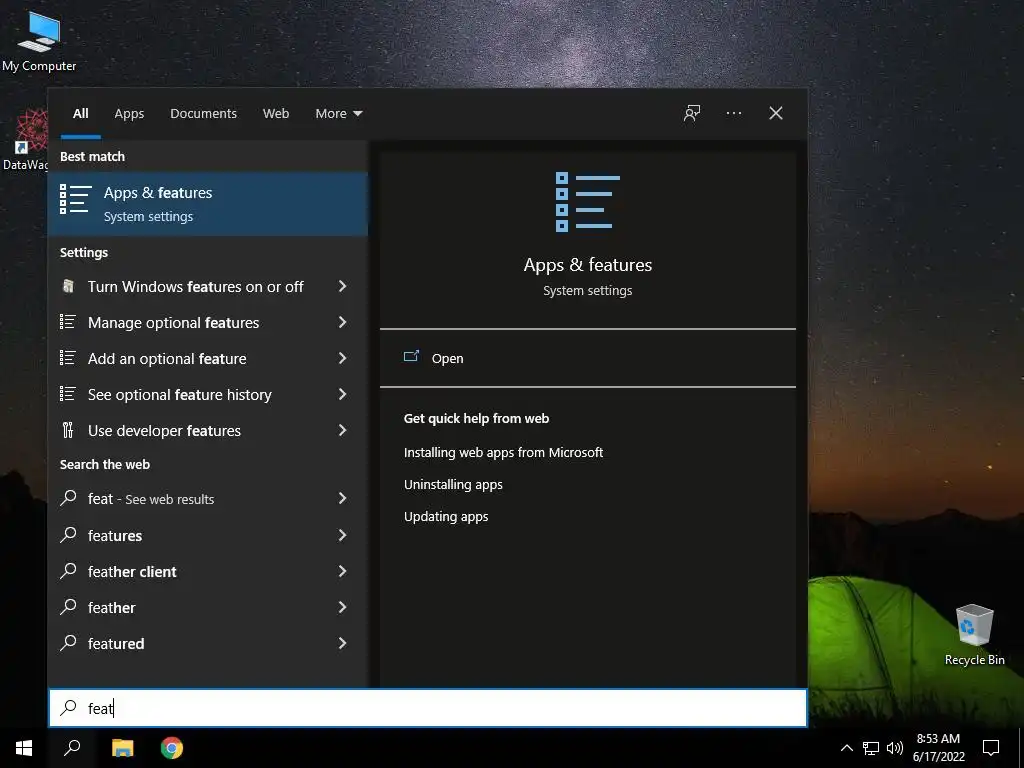Switch to the Documents search tab

(203, 114)
